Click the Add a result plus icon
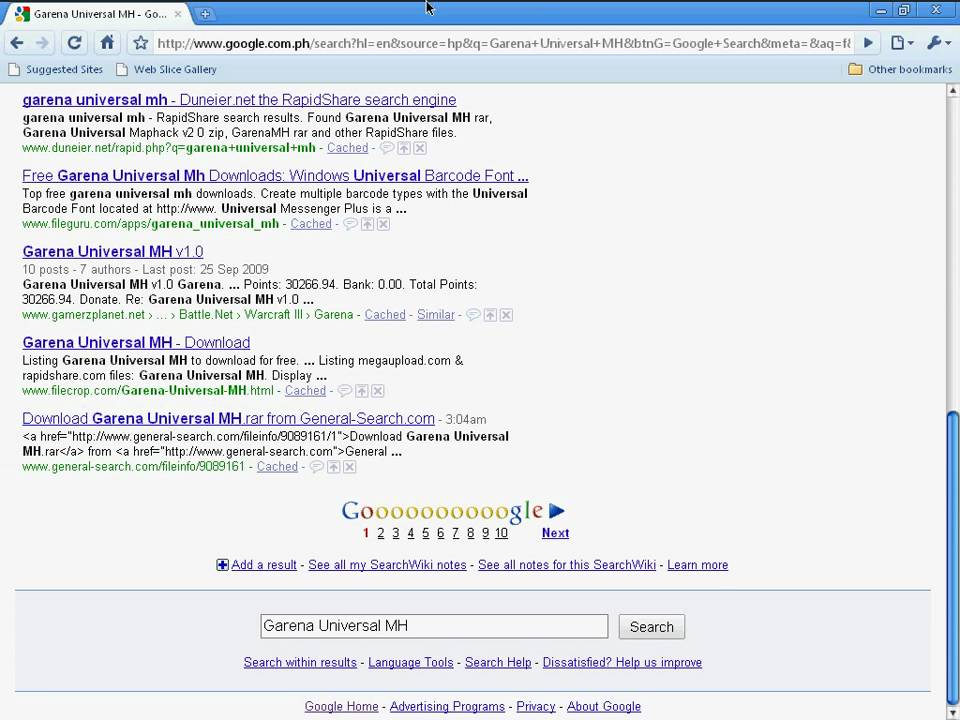Image resolution: width=960 pixels, height=720 pixels. [x=222, y=564]
